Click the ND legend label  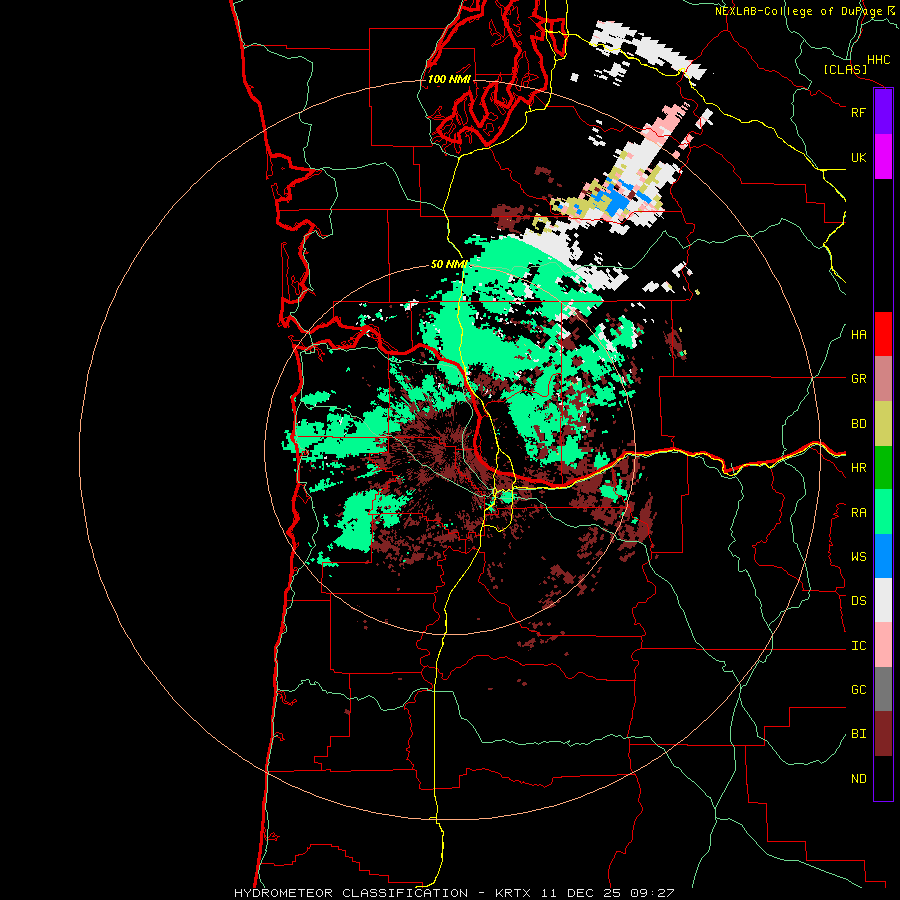pos(858,779)
